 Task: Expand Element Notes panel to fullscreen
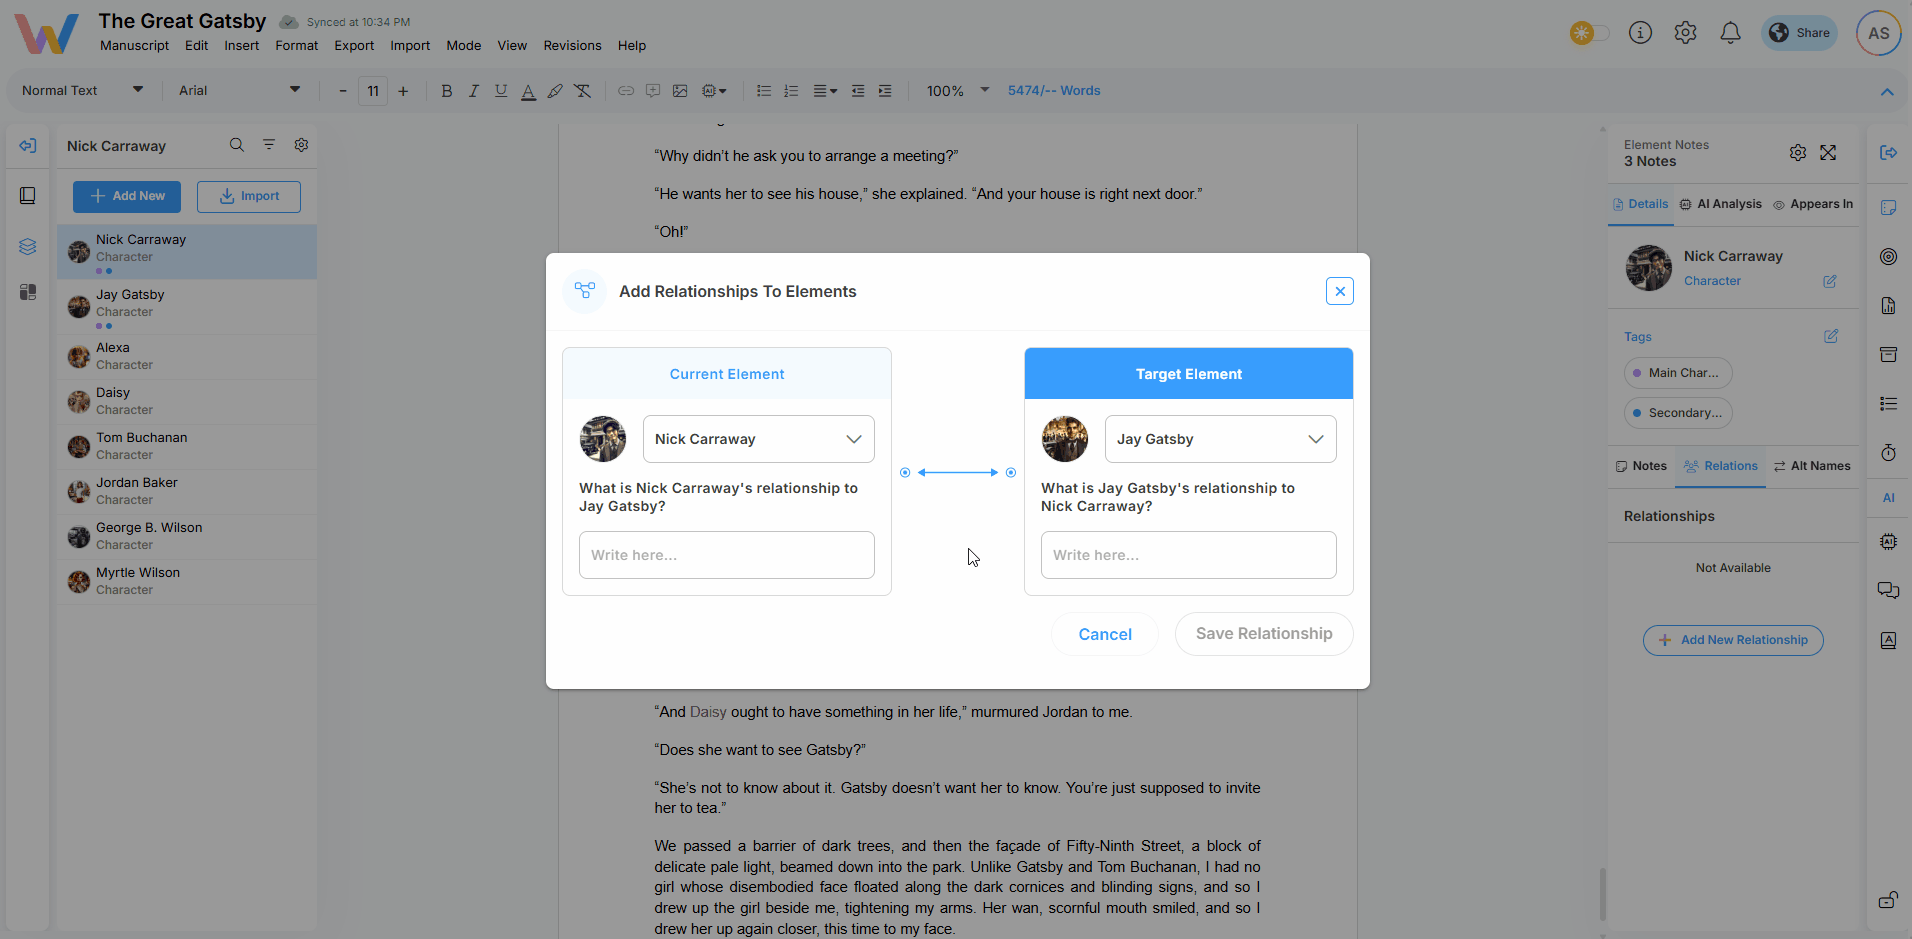1828,153
